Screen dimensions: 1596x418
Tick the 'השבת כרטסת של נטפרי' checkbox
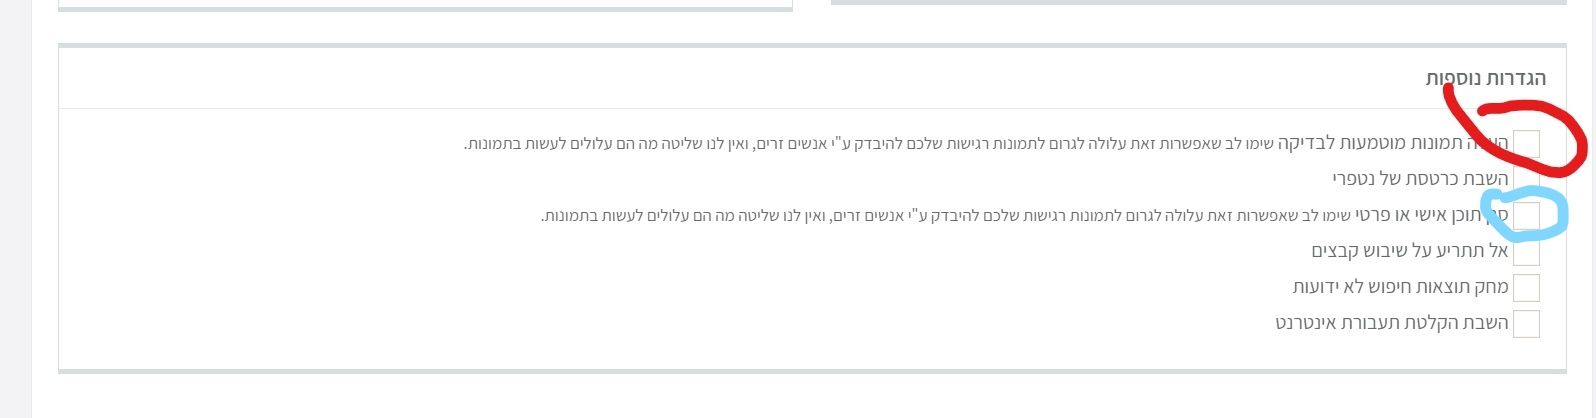coord(1526,179)
